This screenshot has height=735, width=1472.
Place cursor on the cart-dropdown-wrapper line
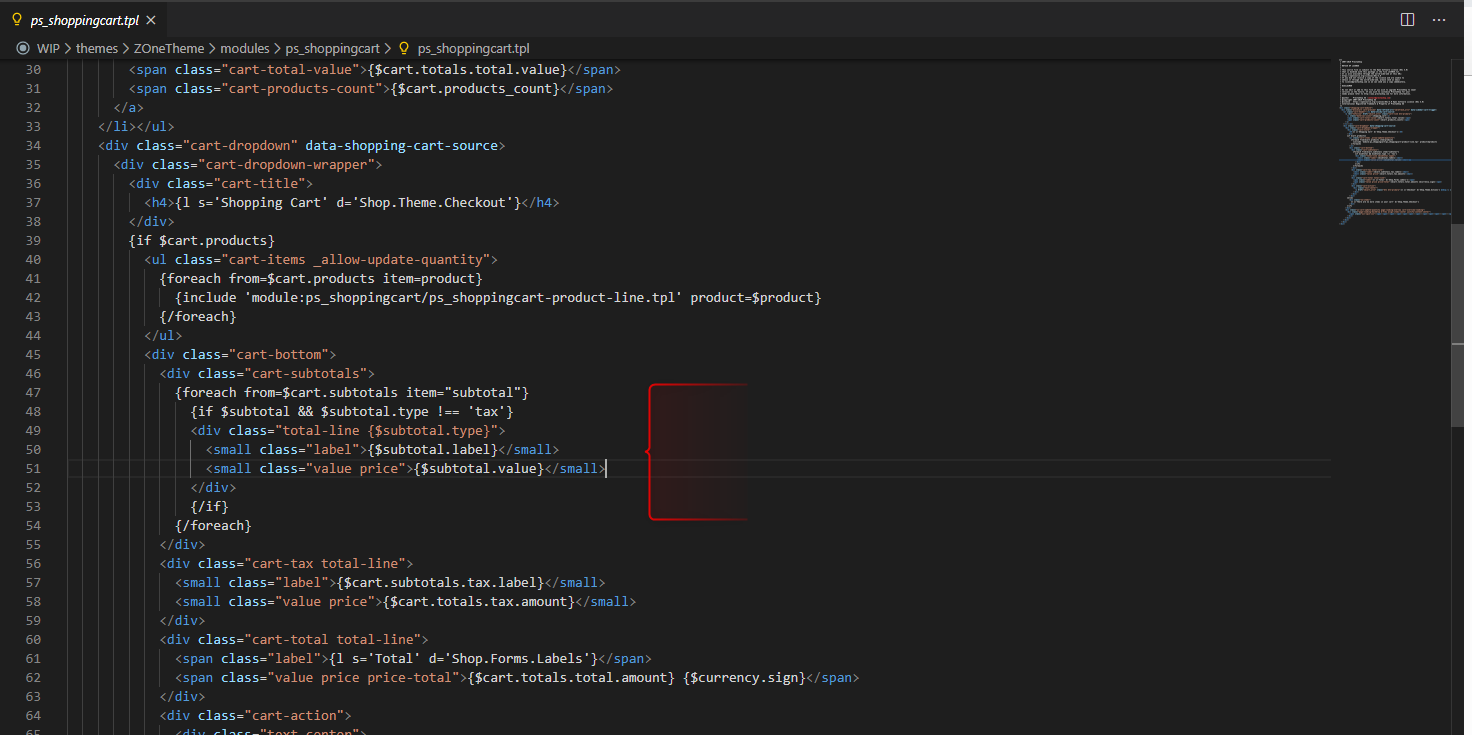(x=248, y=164)
